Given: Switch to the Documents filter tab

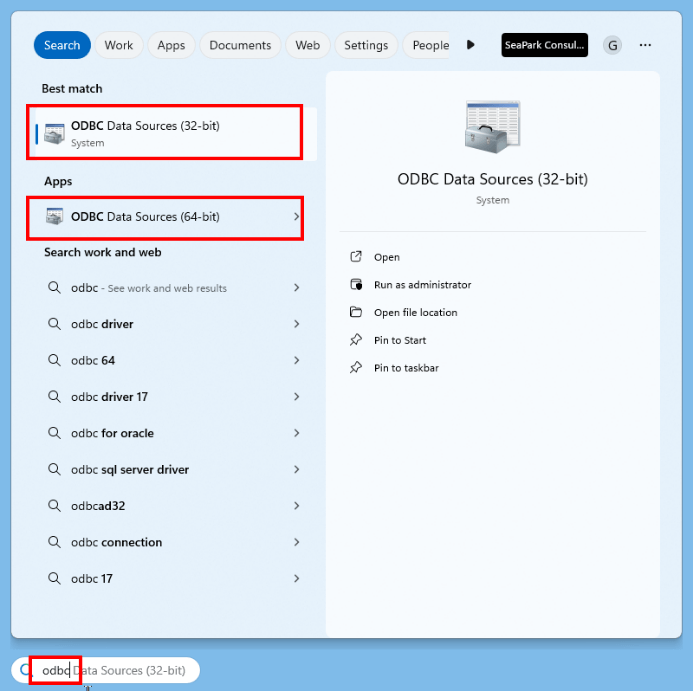Looking at the screenshot, I should (240, 45).
